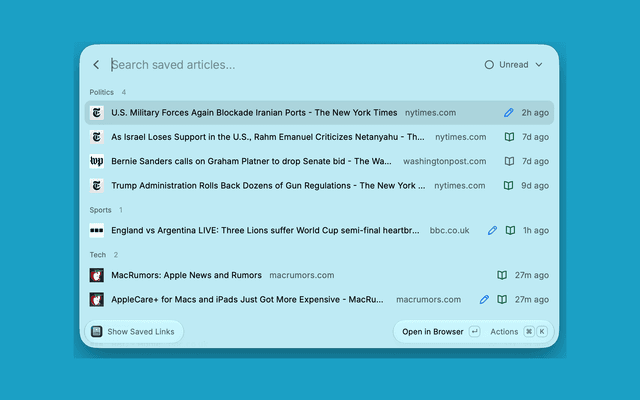
Task: Click the Washington Post favicon on Bernie Sanders row
Action: click(97, 161)
